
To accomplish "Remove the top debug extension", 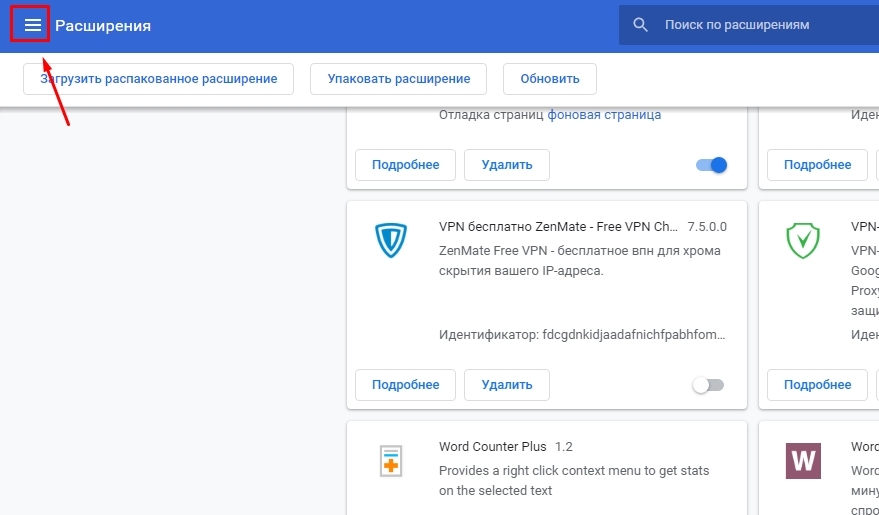I will (x=506, y=165).
